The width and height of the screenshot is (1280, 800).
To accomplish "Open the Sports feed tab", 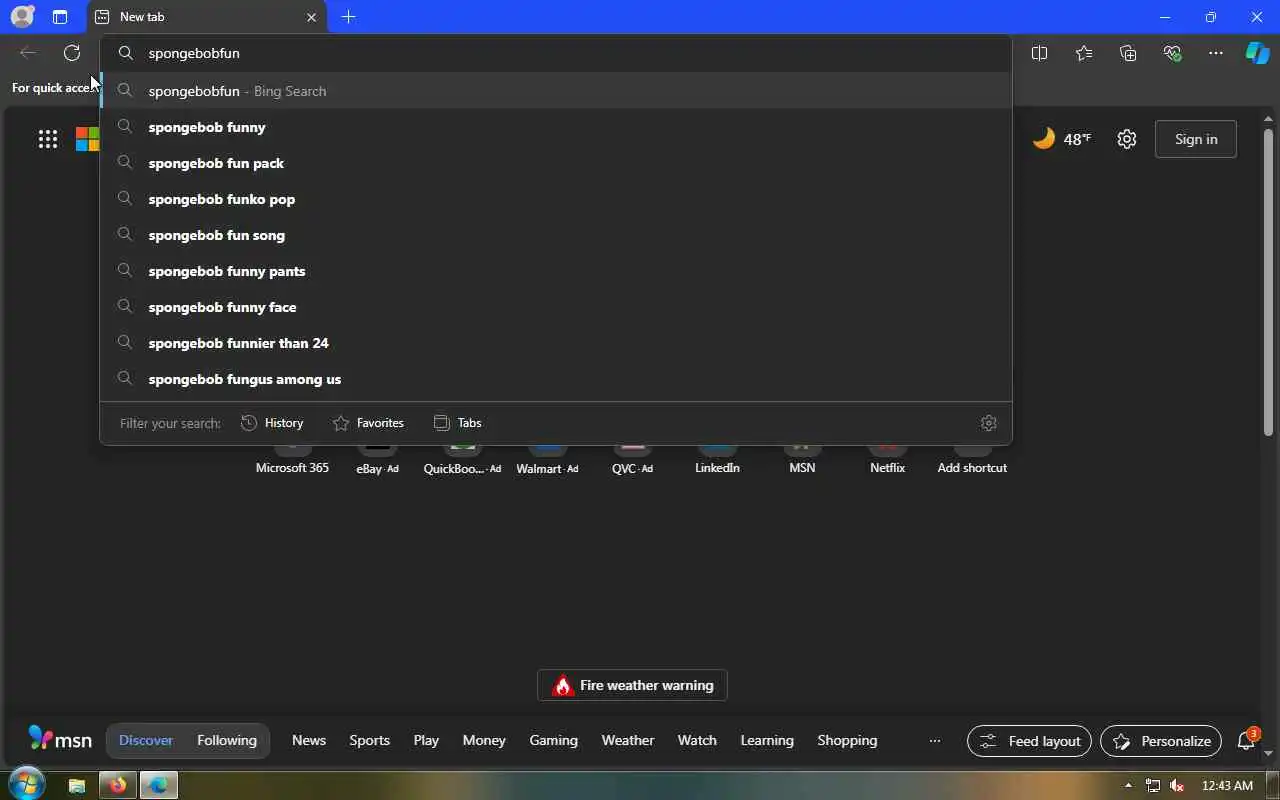I will 369,740.
